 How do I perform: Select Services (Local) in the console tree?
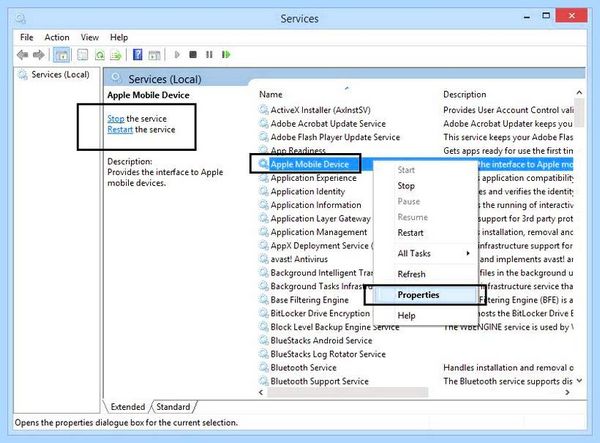pyautogui.click(x=60, y=75)
